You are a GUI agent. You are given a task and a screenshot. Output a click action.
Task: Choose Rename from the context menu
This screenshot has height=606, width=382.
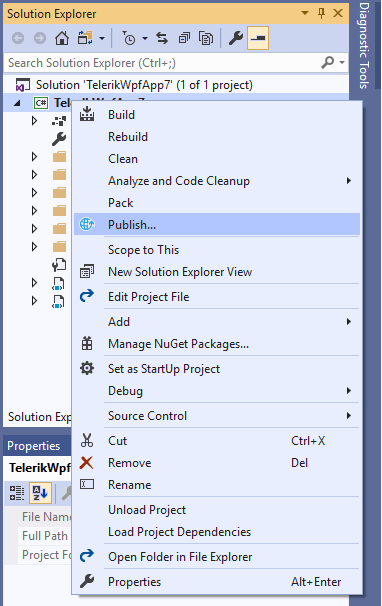coord(217,485)
